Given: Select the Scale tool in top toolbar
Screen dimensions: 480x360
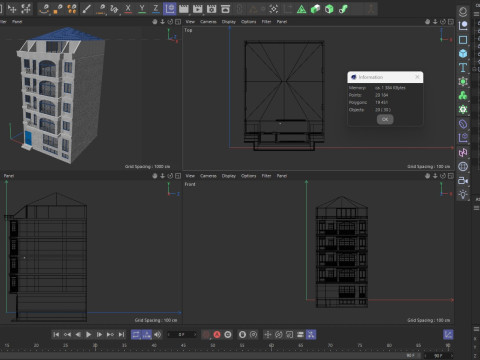Looking at the screenshot, I should [x=26, y=9].
